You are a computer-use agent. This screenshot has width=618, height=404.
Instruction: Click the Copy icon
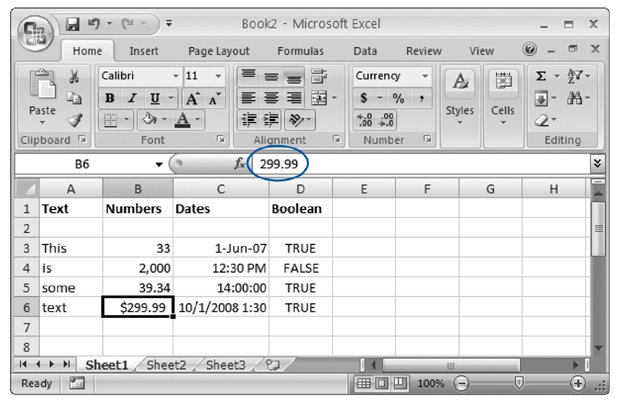[74, 98]
